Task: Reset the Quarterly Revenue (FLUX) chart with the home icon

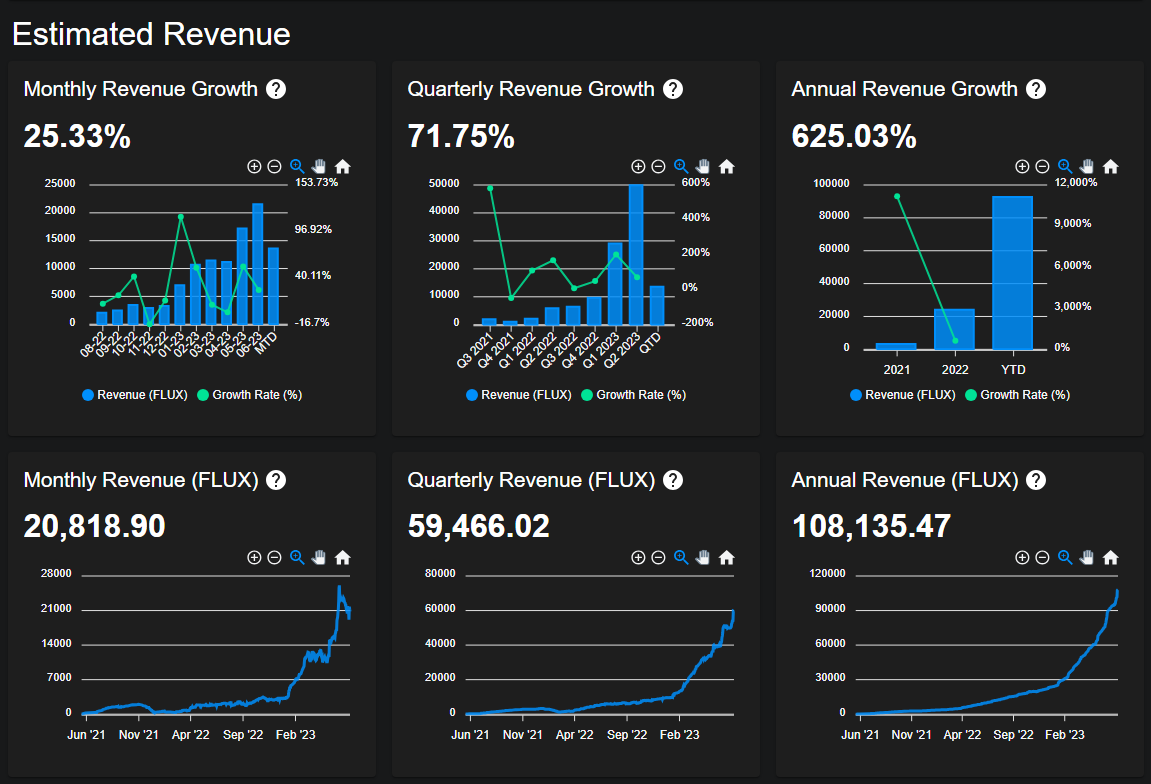Action: coord(727,558)
